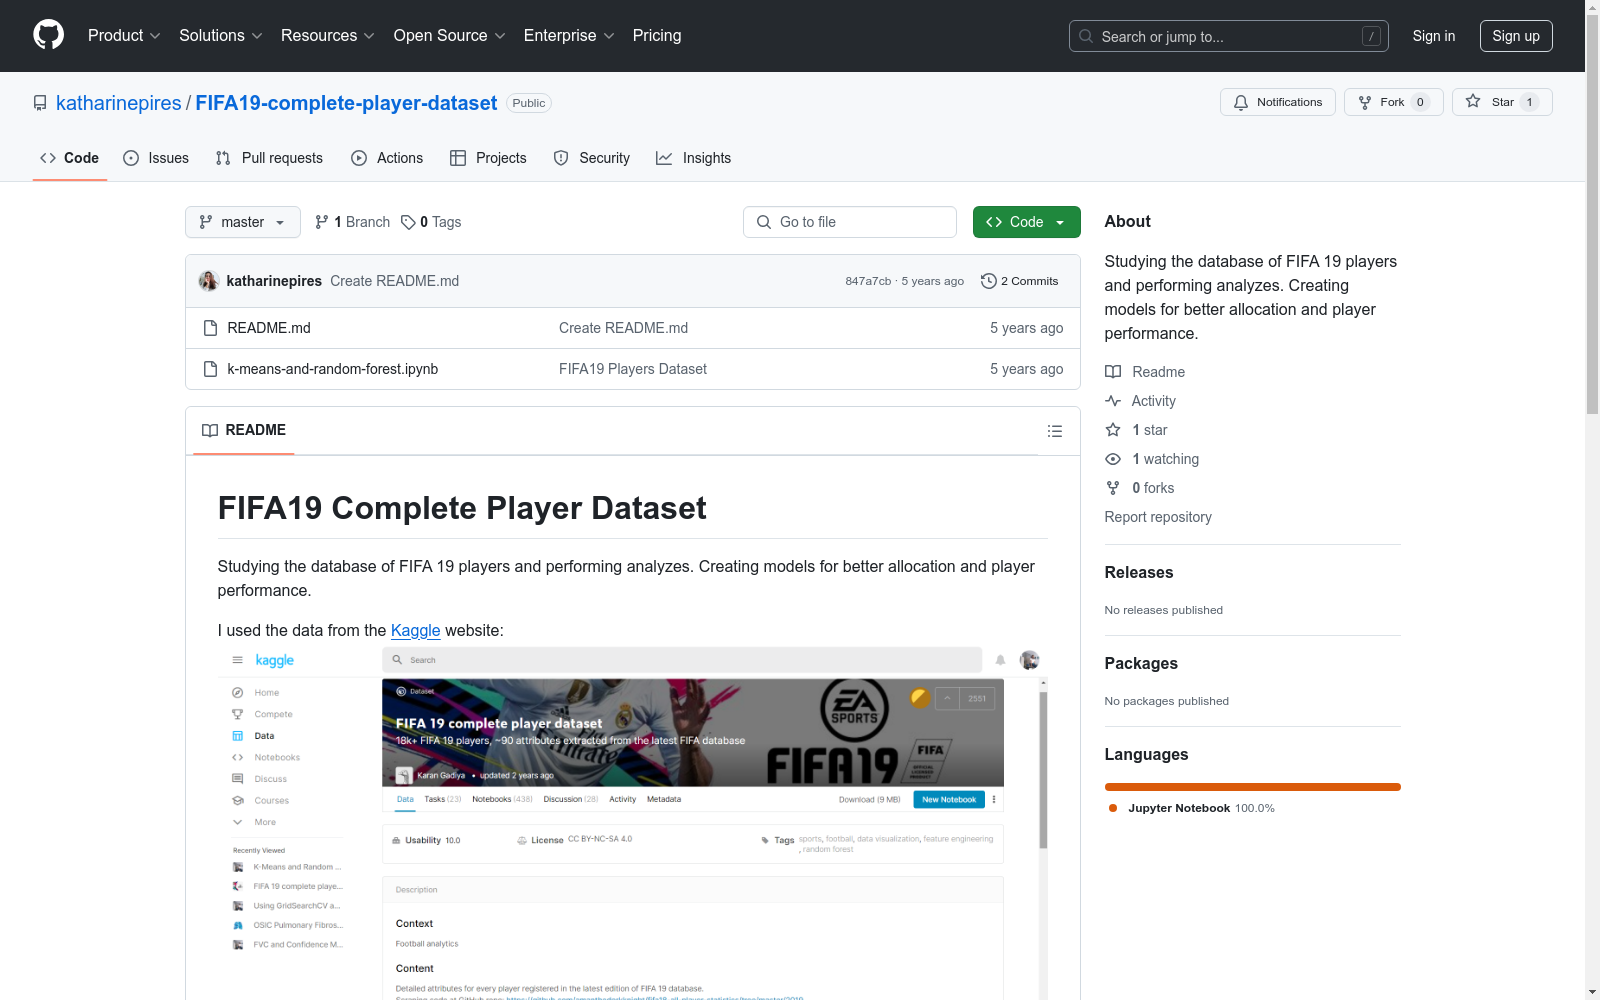This screenshot has height=1000, width=1600.
Task: Select the README tab in file viewer
Action: (244, 430)
